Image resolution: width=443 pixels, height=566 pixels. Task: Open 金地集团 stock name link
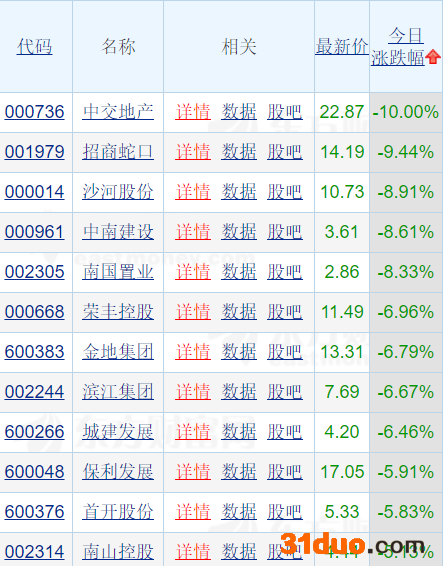tap(118, 352)
